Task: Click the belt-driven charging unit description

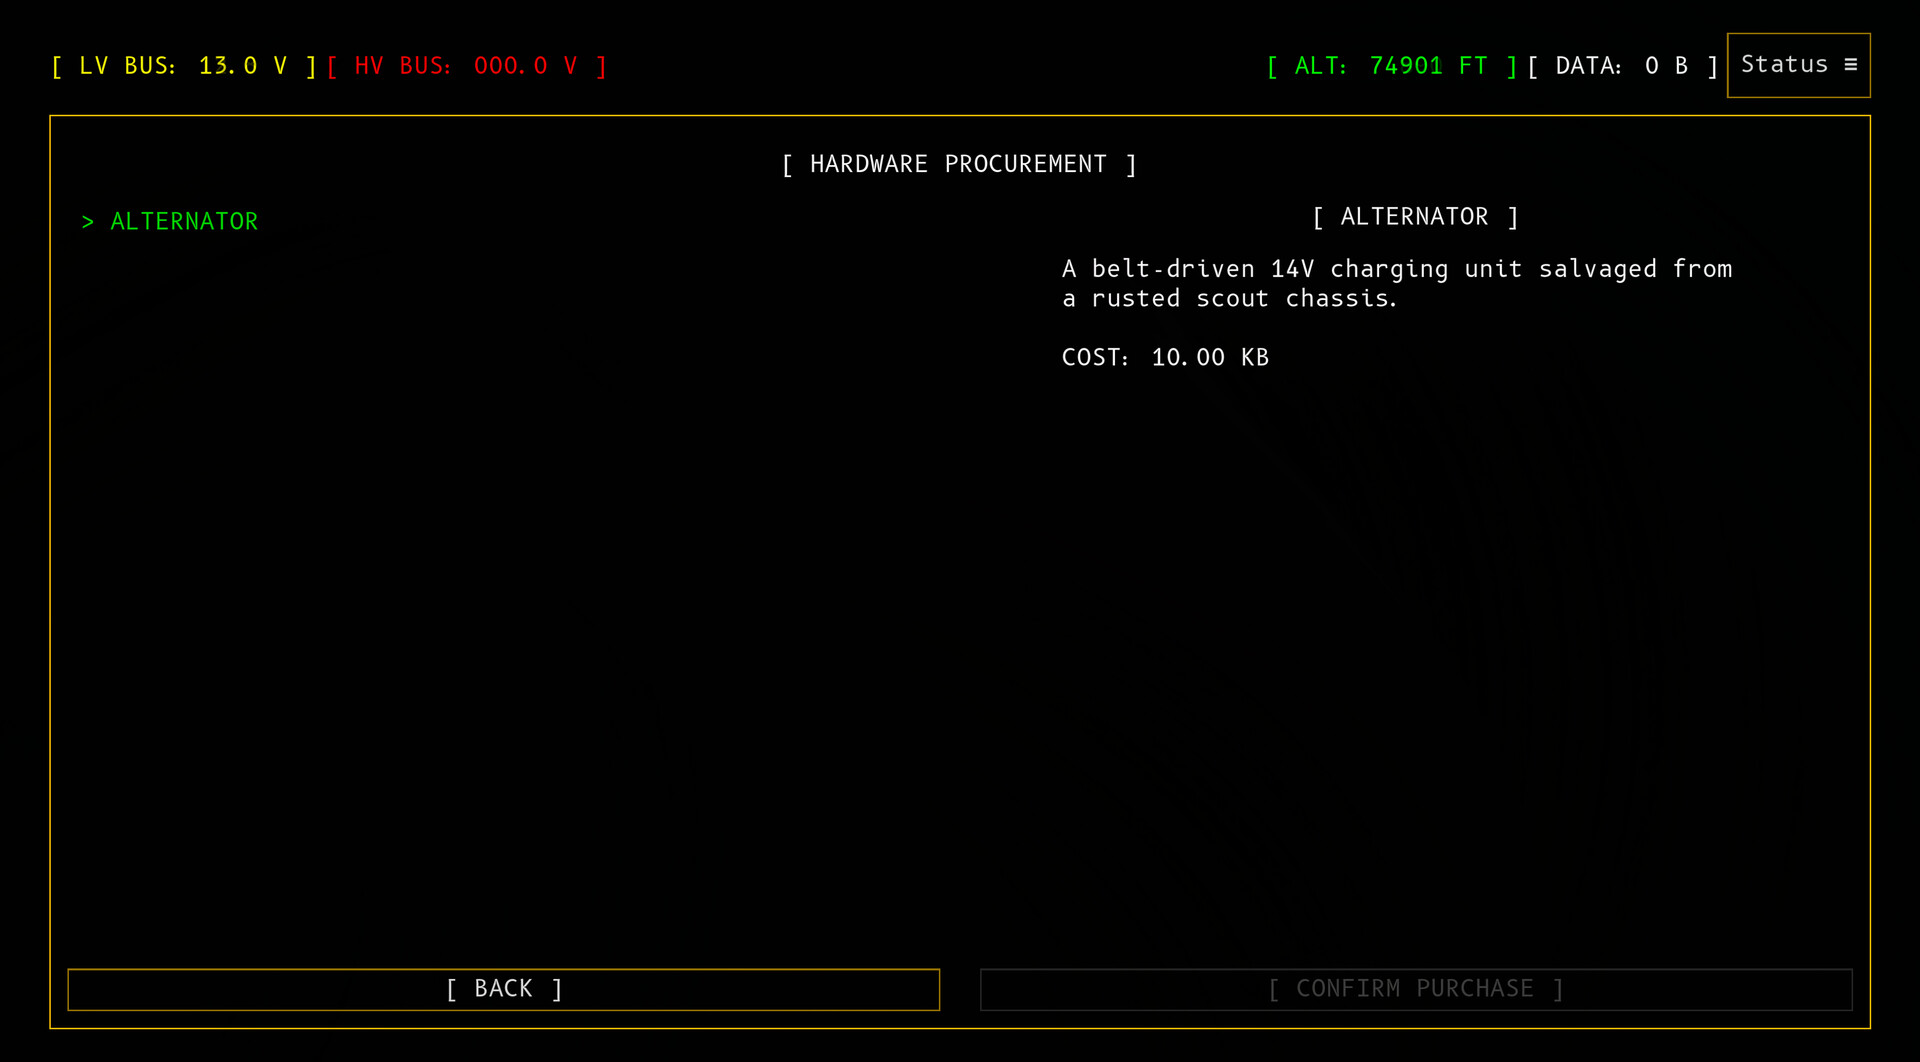Action: 1396,269
